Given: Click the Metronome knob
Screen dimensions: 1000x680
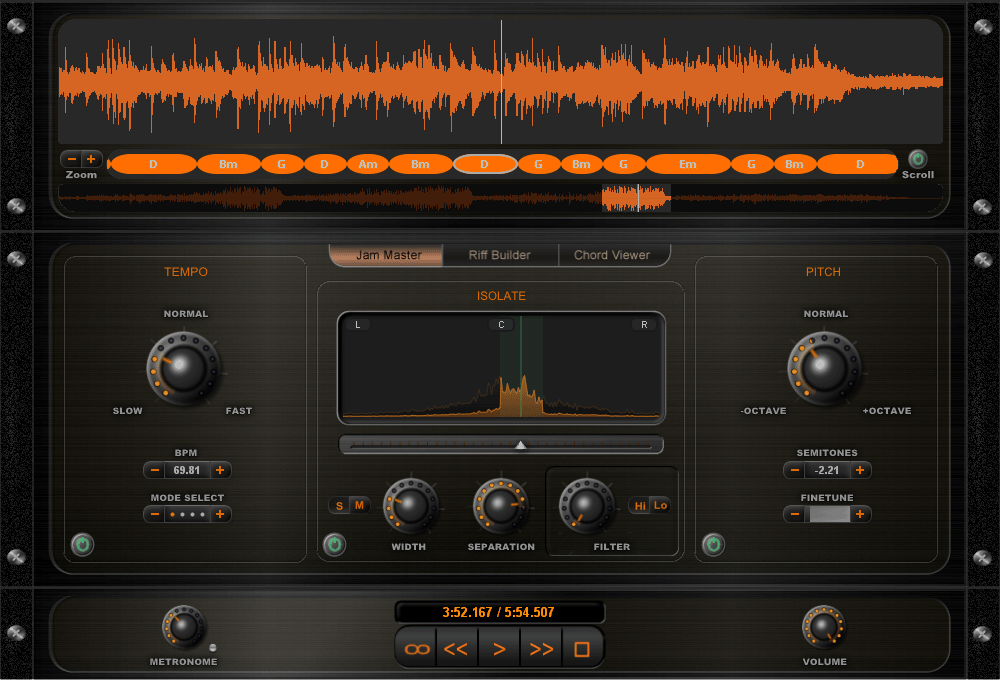Looking at the screenshot, I should 184,626.
